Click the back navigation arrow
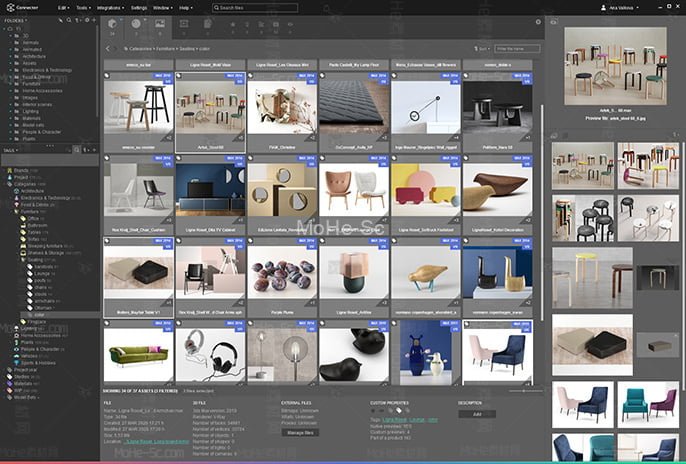 (x=108, y=48)
